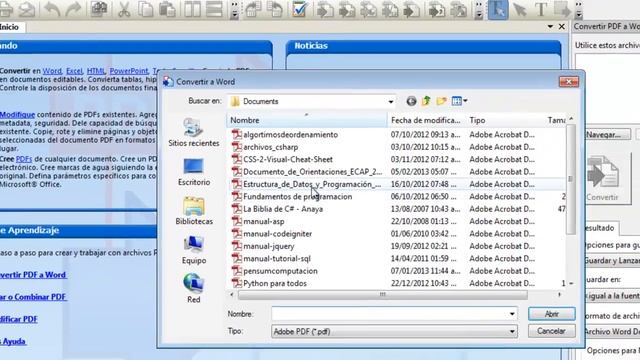Screen dimensions: 640x360
Task: Follow the PDFs link after Cree
Action: pos(24,159)
